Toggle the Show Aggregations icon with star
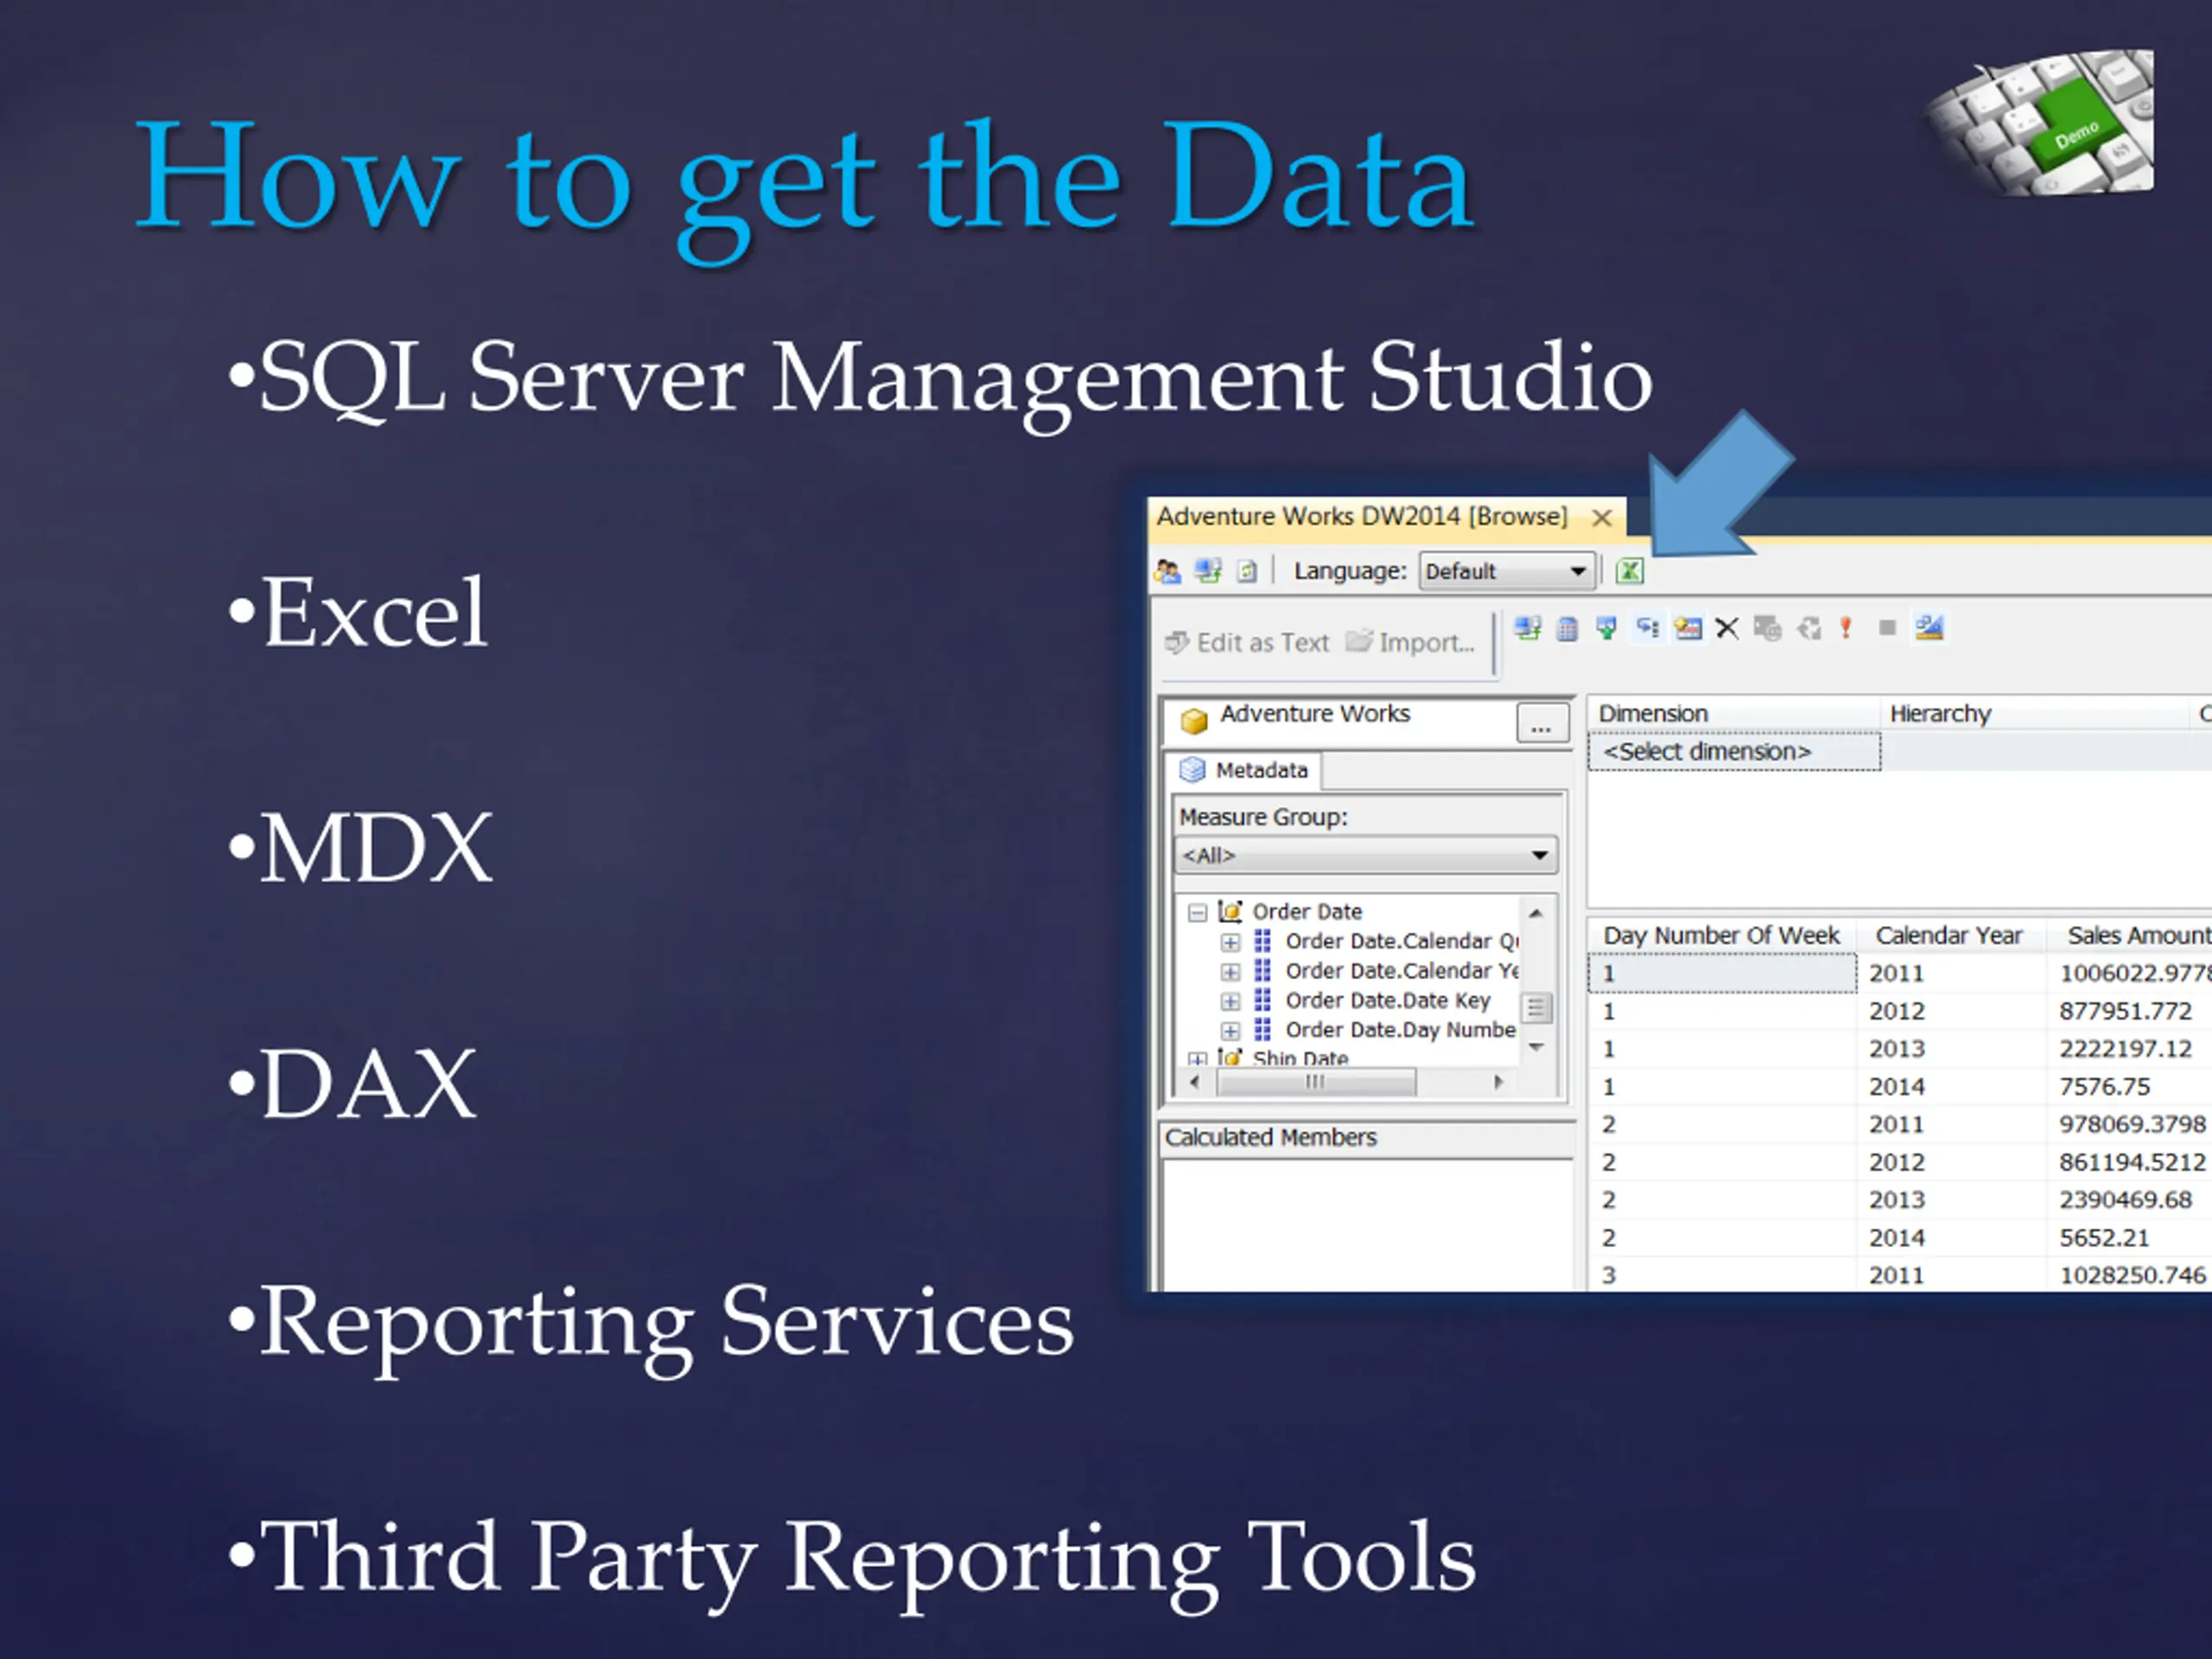 click(1688, 628)
